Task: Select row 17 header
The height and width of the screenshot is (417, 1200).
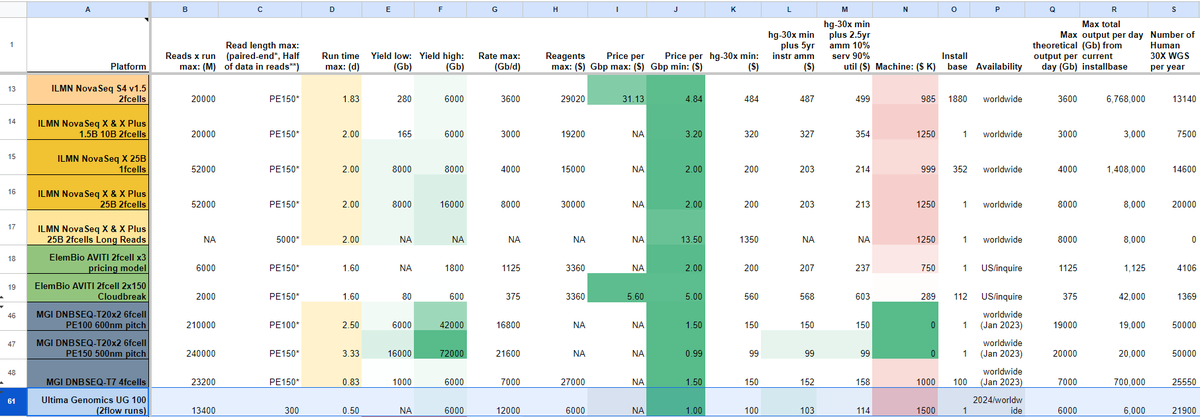Action: click(x=12, y=226)
